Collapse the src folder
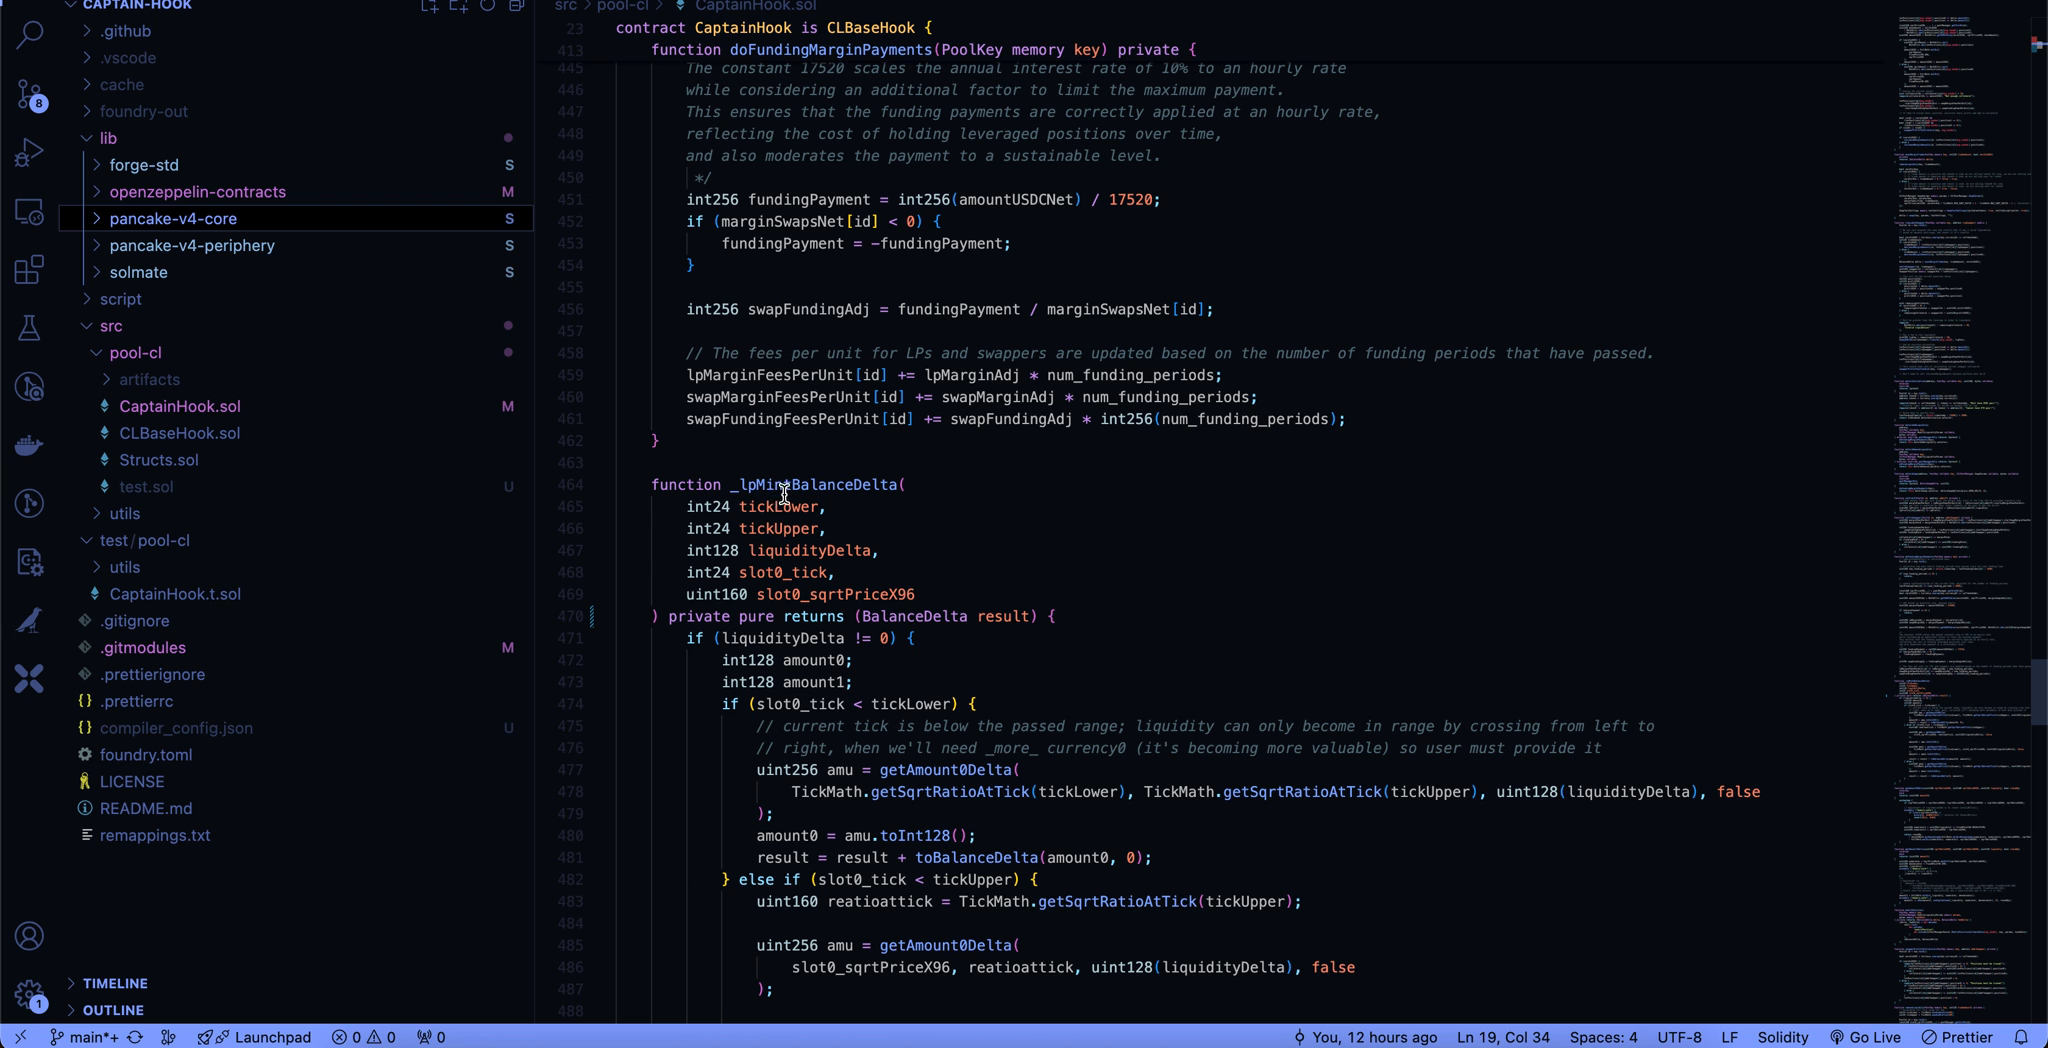The image size is (2048, 1048). 296,326
